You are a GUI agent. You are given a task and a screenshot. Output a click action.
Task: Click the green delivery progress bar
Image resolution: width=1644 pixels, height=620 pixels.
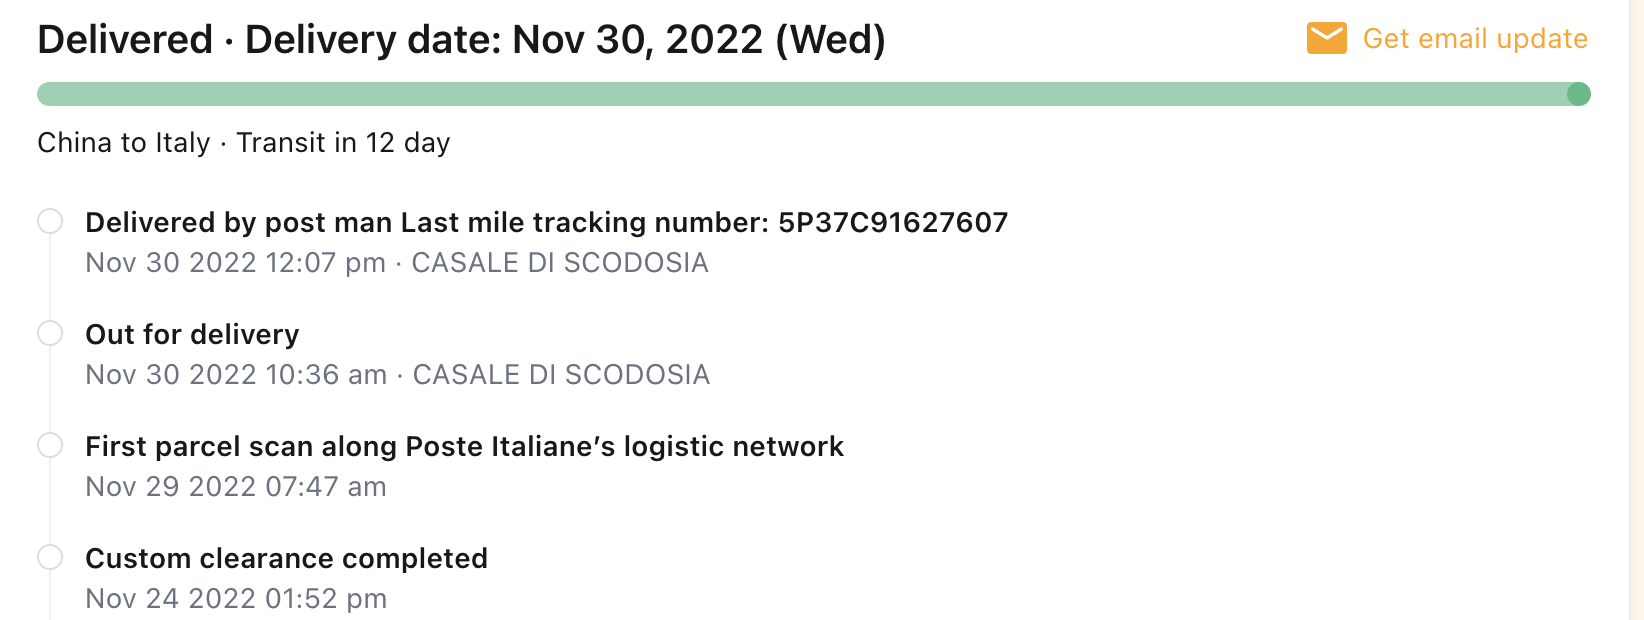(800, 94)
